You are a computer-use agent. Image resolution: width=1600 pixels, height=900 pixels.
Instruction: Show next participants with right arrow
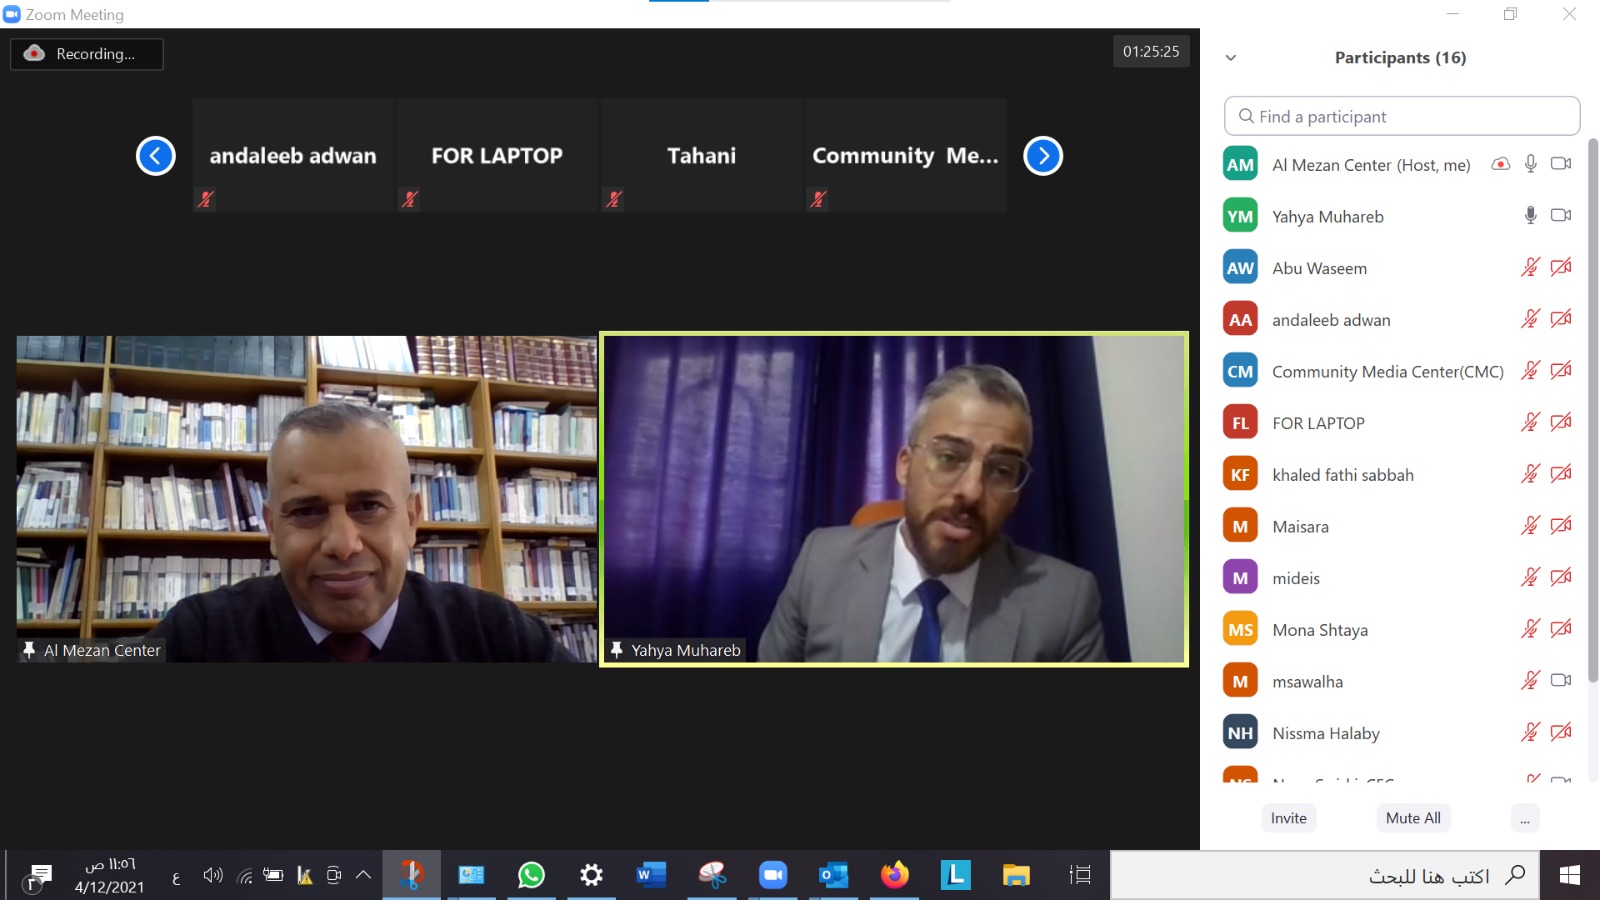tap(1043, 156)
